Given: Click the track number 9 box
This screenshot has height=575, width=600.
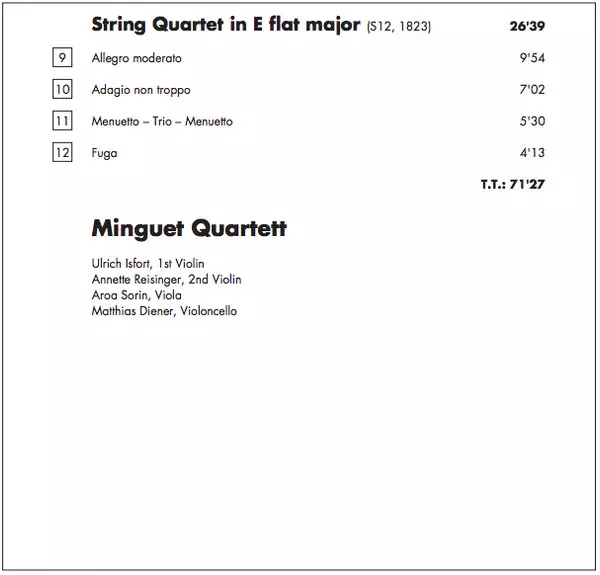Looking at the screenshot, I should [x=62, y=58].
